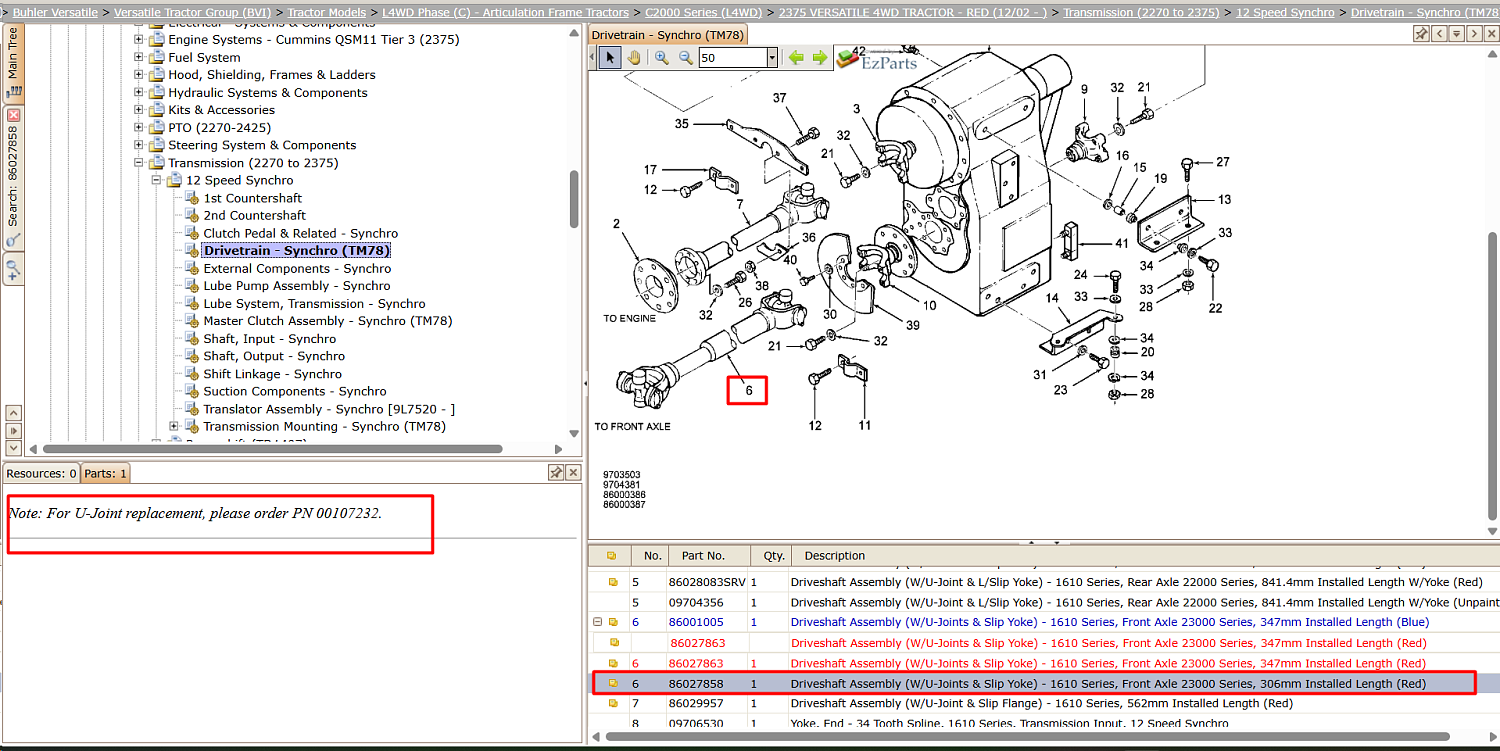This screenshot has height=751, width=1500.
Task: Switch to the Main Tree side tab
Action: pyautogui.click(x=13, y=62)
